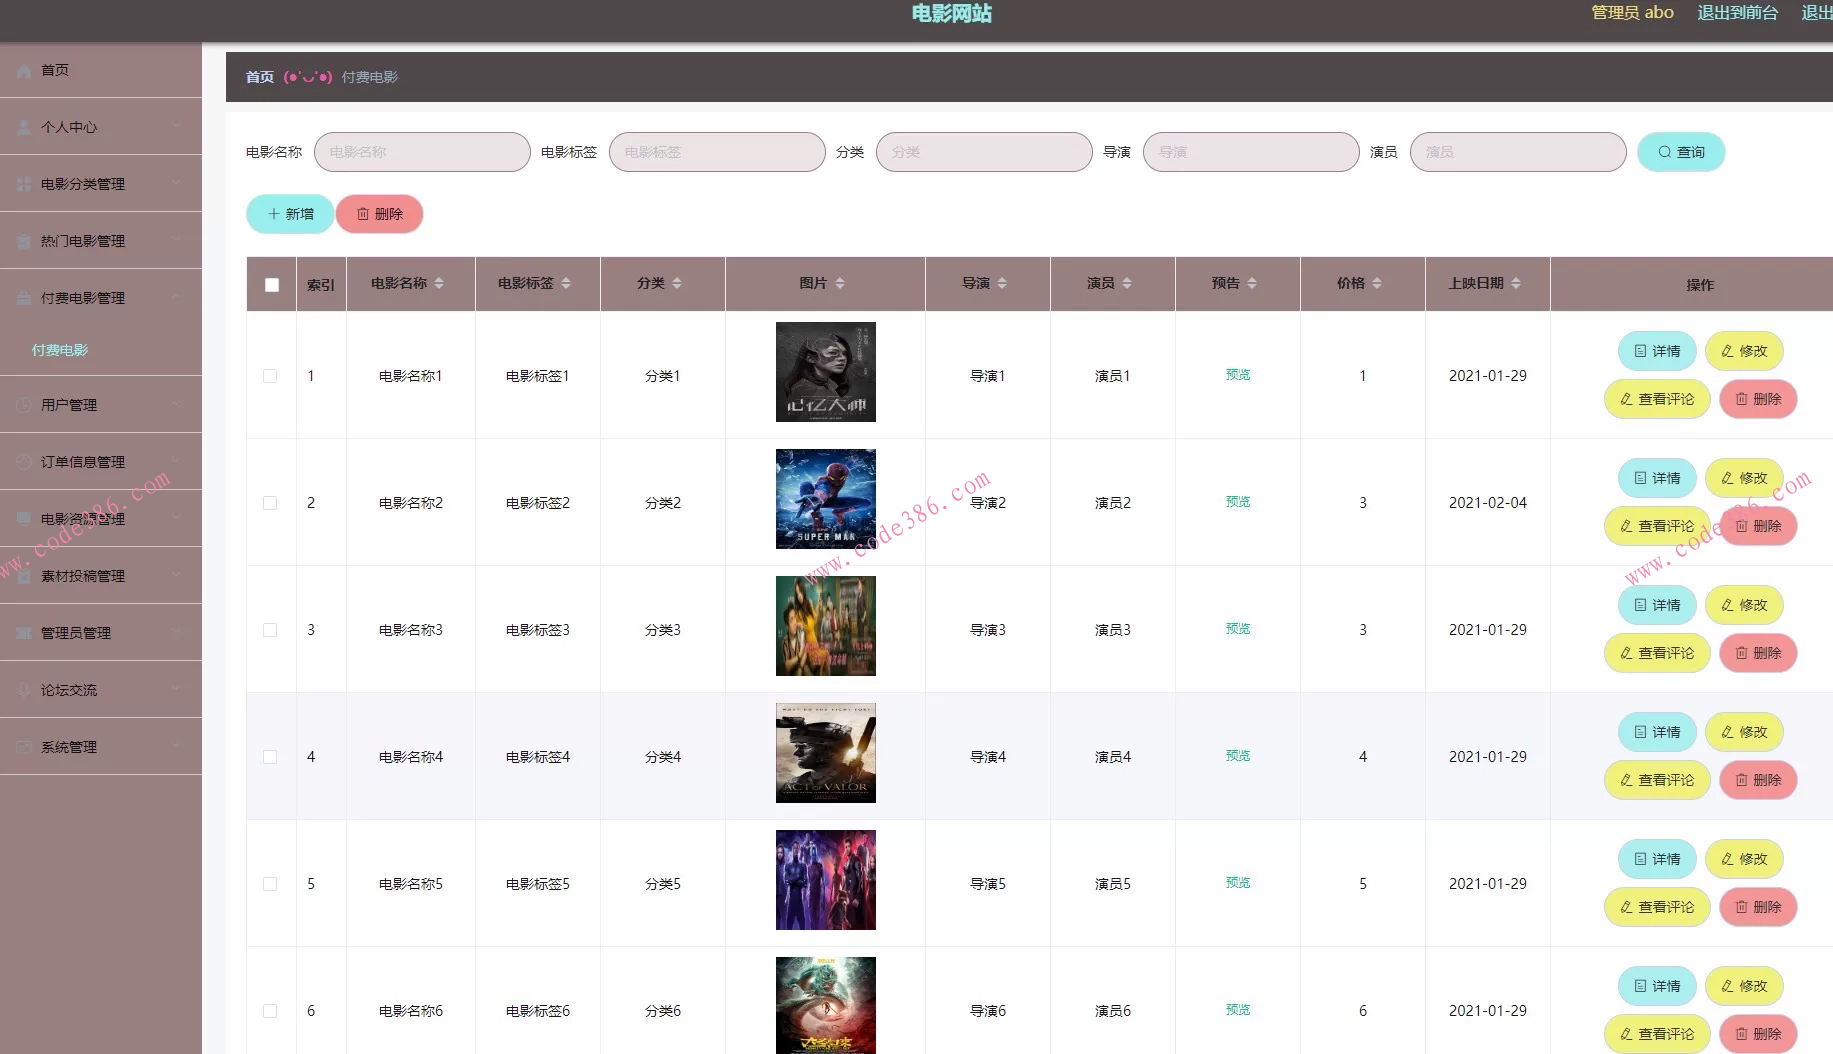Viewport: 1833px width, 1054px height.
Task: Focus the 电影名称 search input field
Action: click(422, 152)
